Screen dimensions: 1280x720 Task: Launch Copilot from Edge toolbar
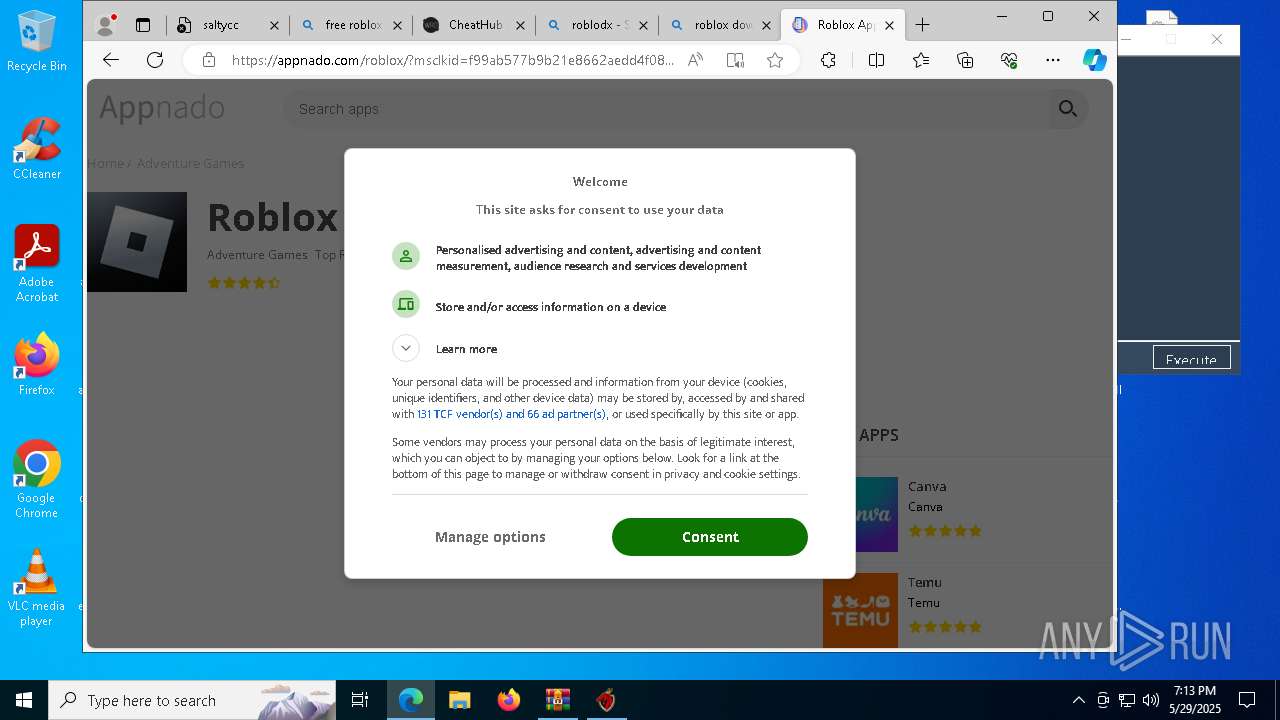point(1095,60)
